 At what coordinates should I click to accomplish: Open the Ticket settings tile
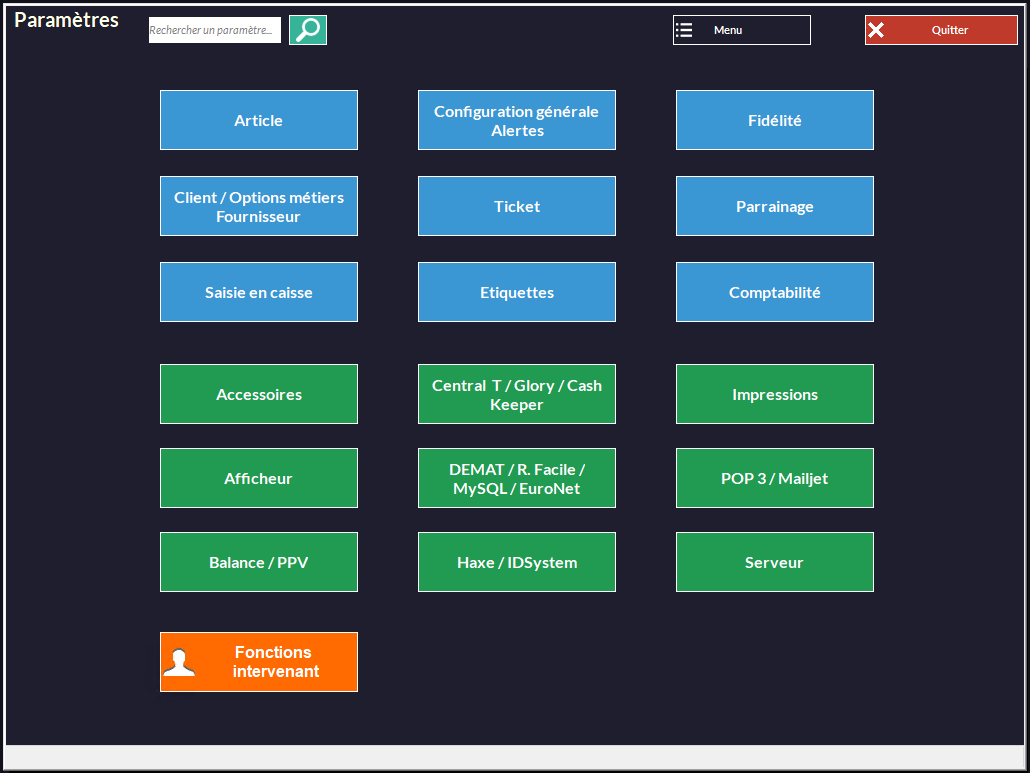517,206
